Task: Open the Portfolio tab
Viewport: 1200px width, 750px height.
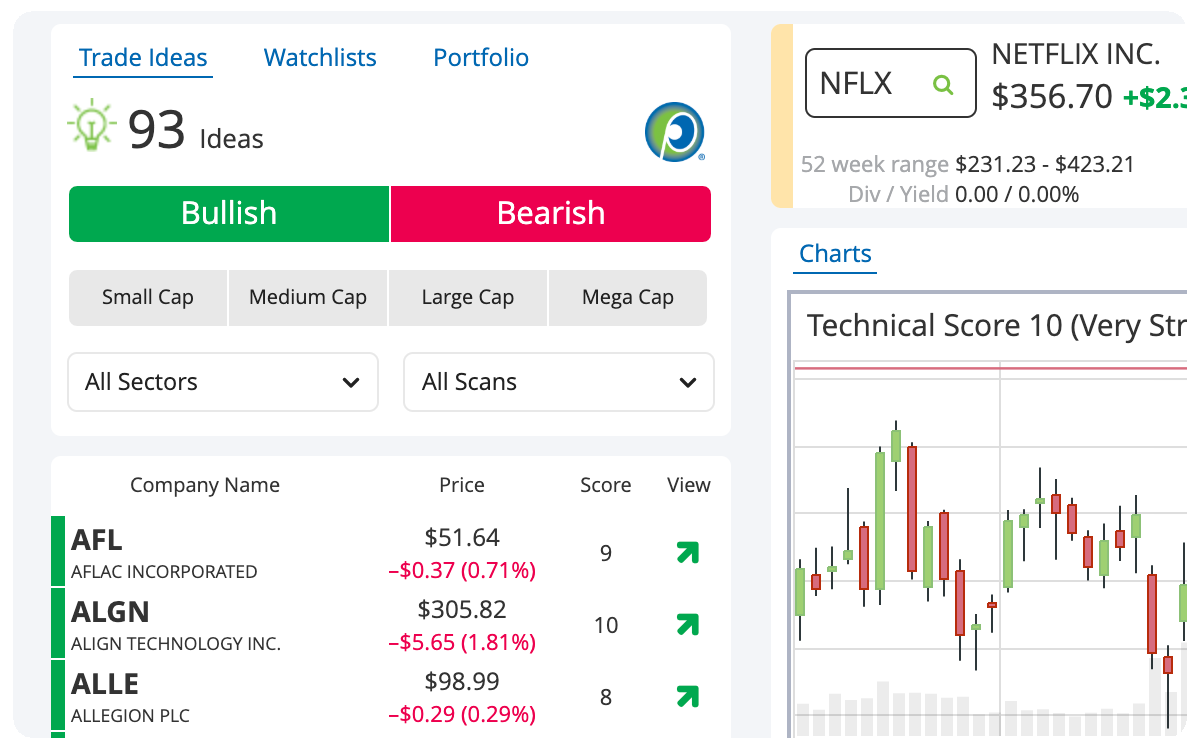Action: [481, 58]
